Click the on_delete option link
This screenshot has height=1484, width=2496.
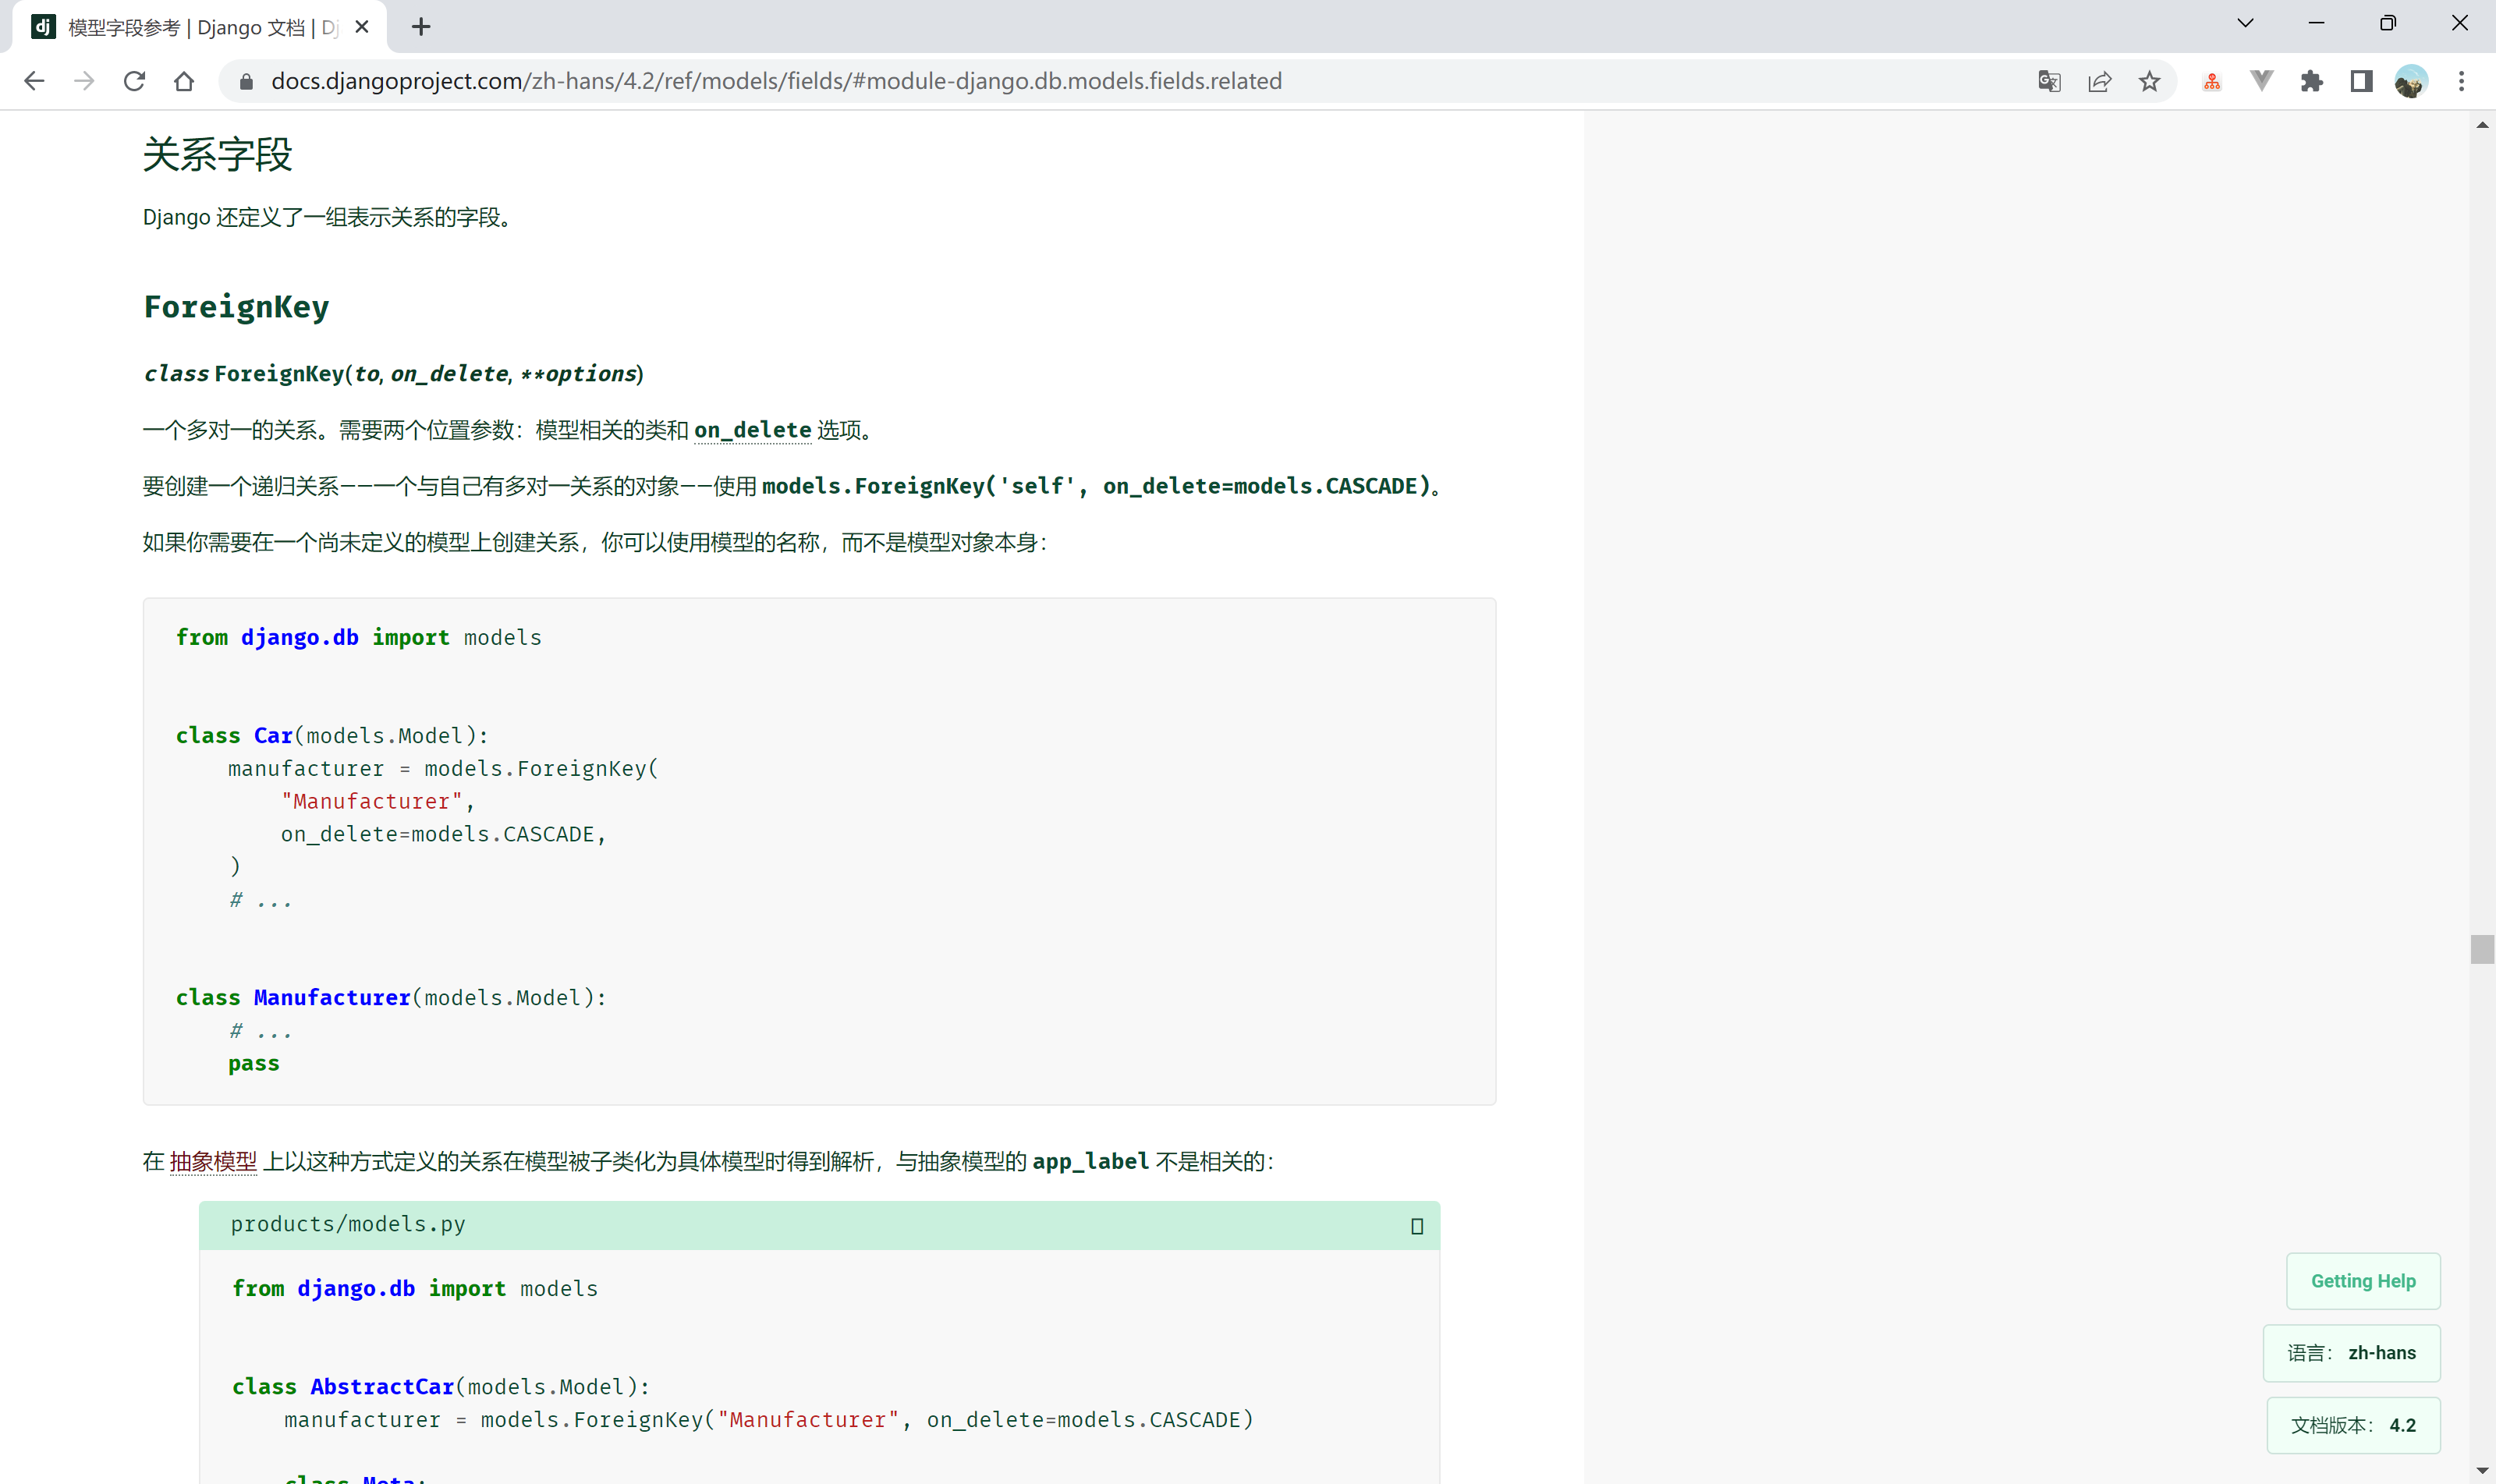tap(752, 430)
